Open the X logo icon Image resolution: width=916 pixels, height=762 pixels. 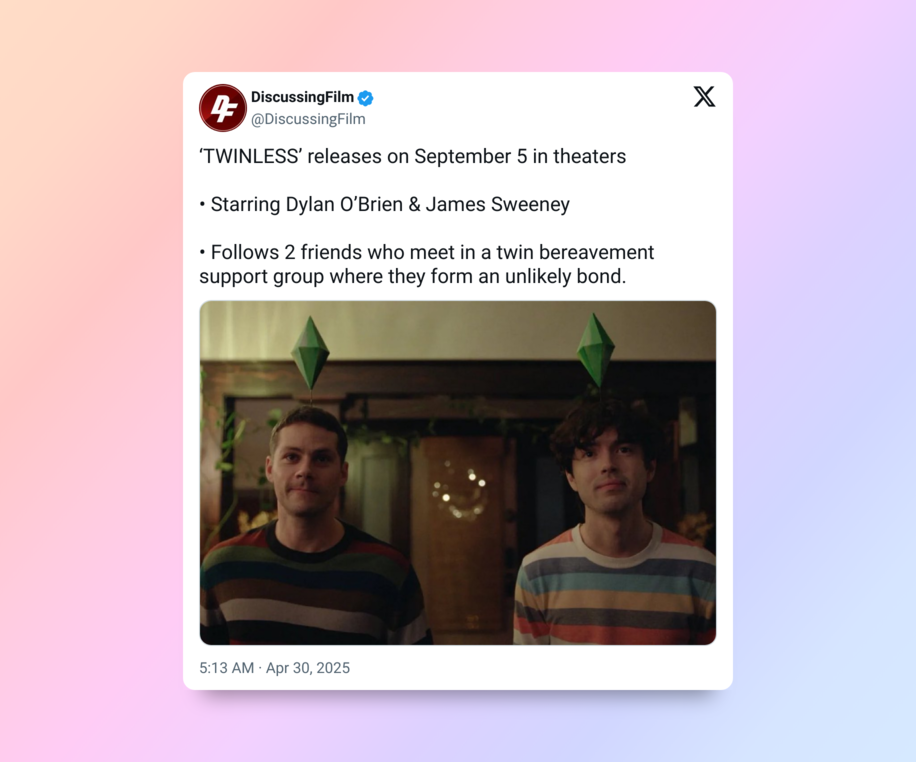pos(705,96)
